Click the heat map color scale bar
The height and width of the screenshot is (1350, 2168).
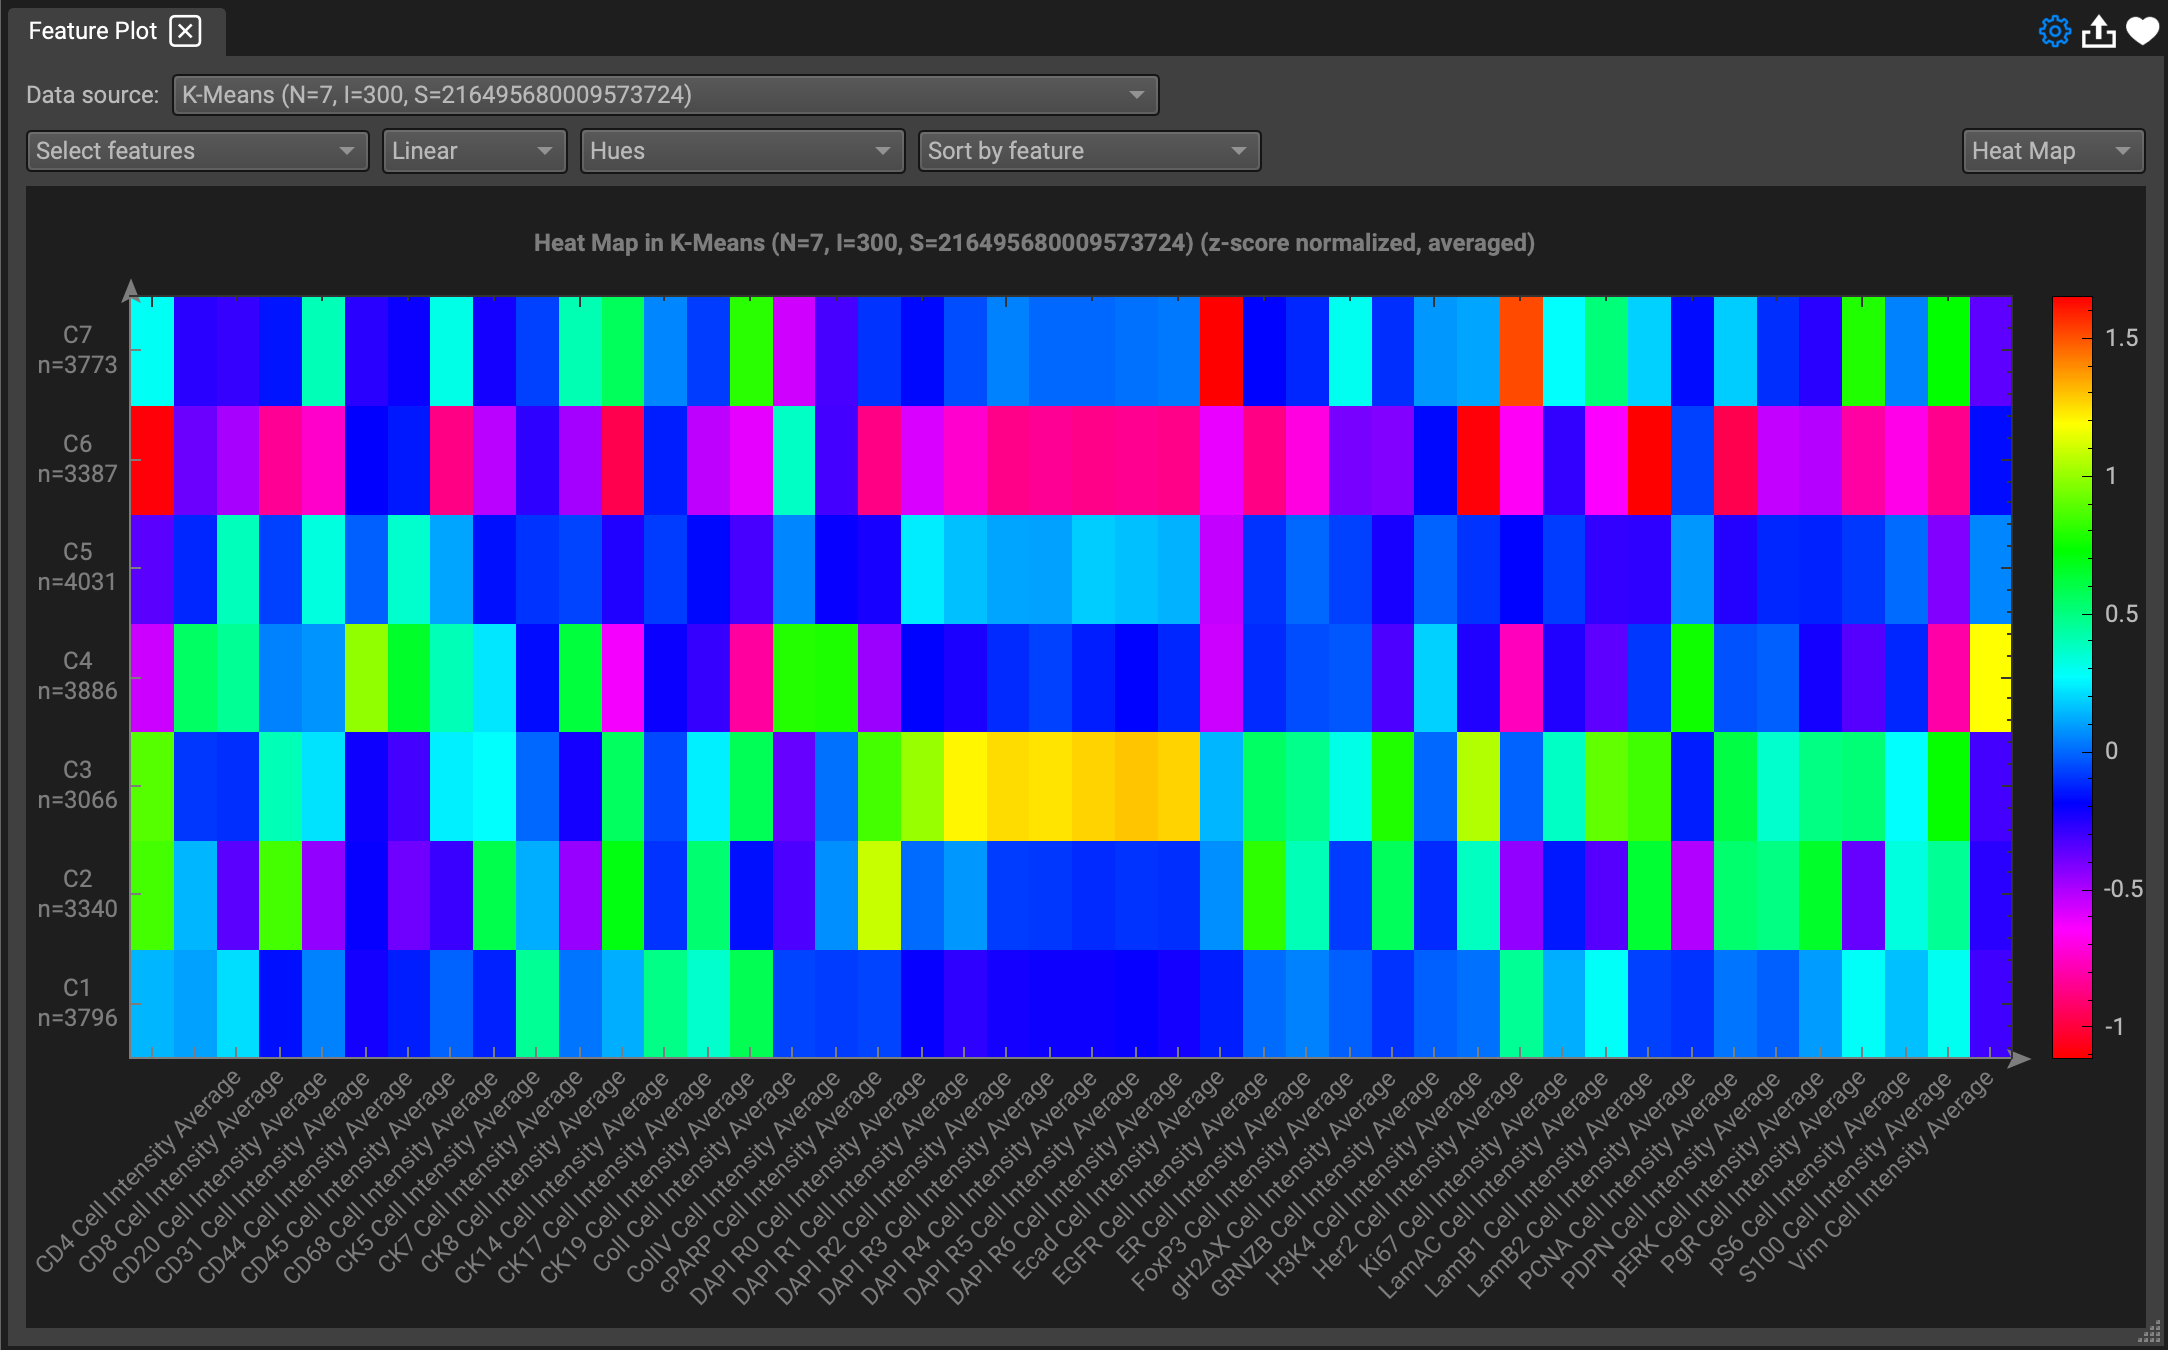coord(2072,677)
